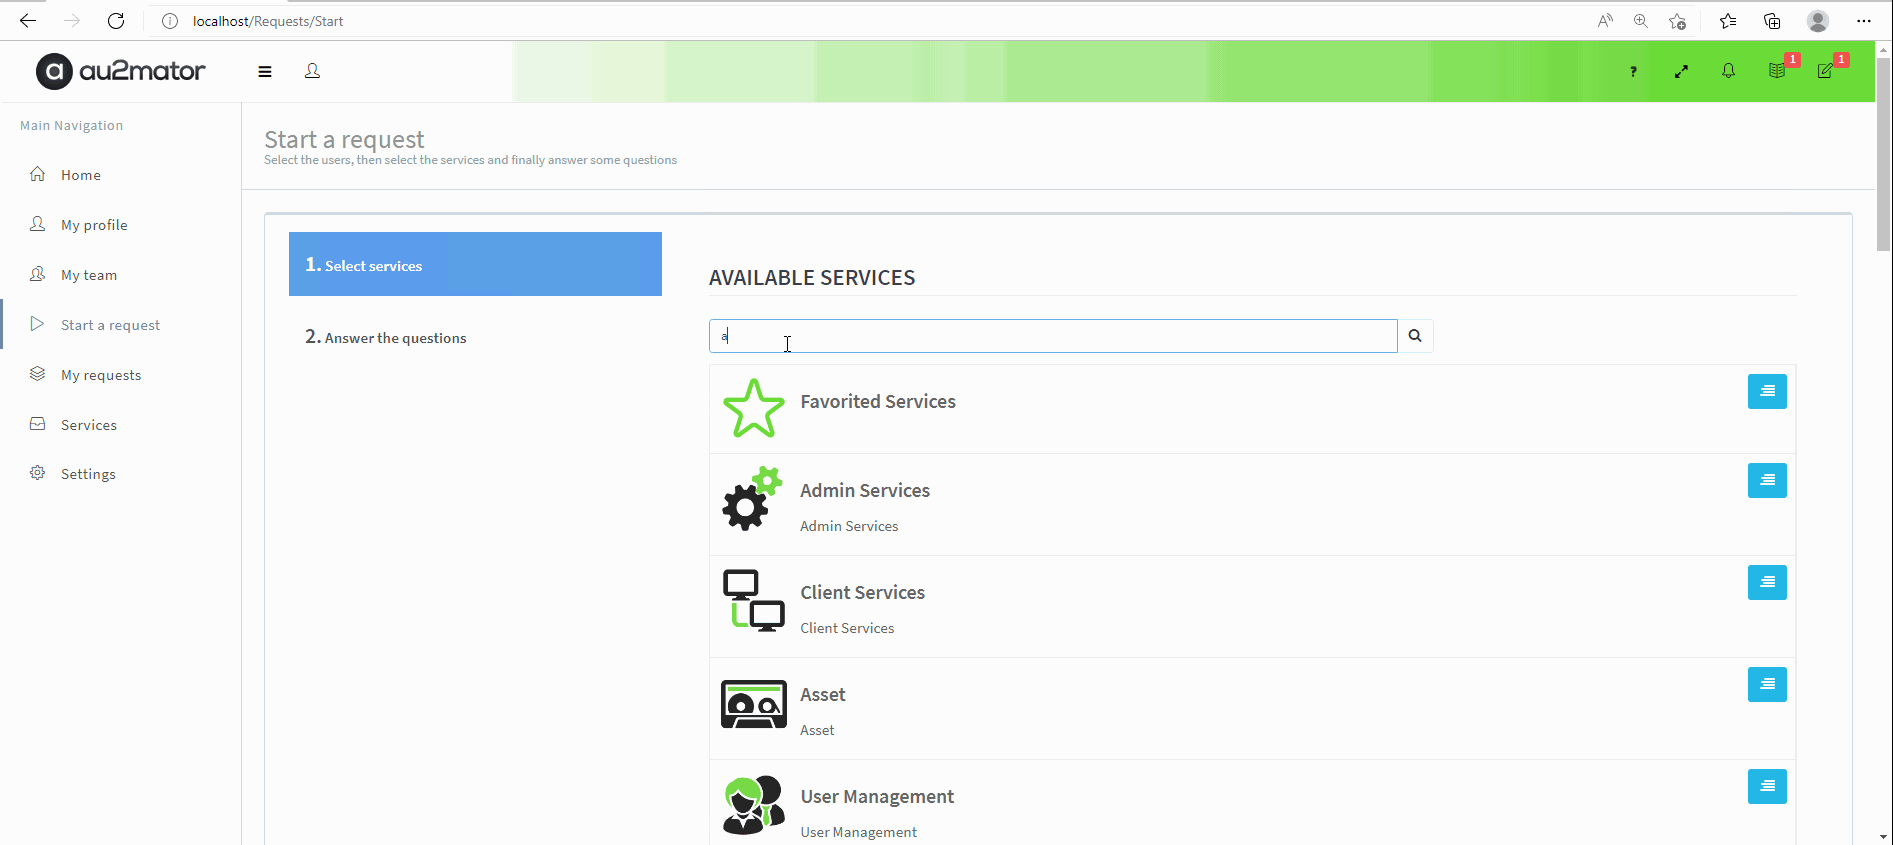Click the search magnifier button

(1414, 336)
